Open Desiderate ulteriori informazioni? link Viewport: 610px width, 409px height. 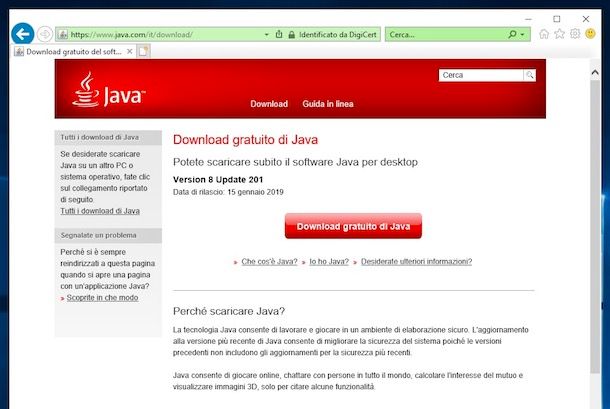click(x=416, y=262)
